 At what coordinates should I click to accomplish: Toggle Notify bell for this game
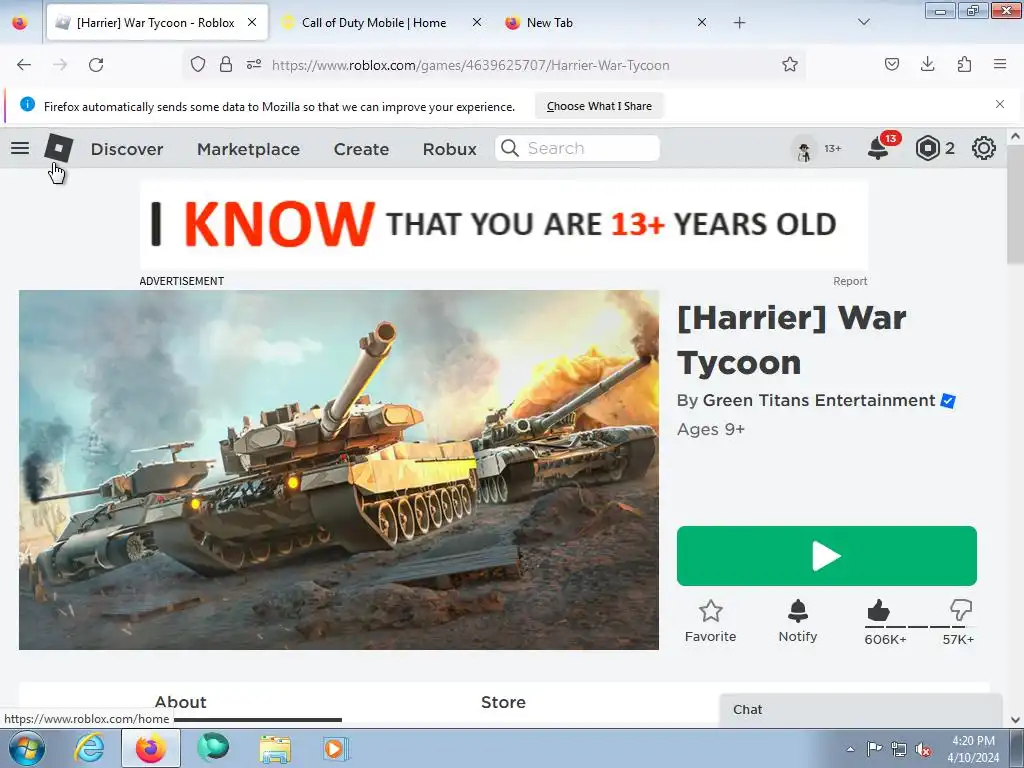[797, 621]
